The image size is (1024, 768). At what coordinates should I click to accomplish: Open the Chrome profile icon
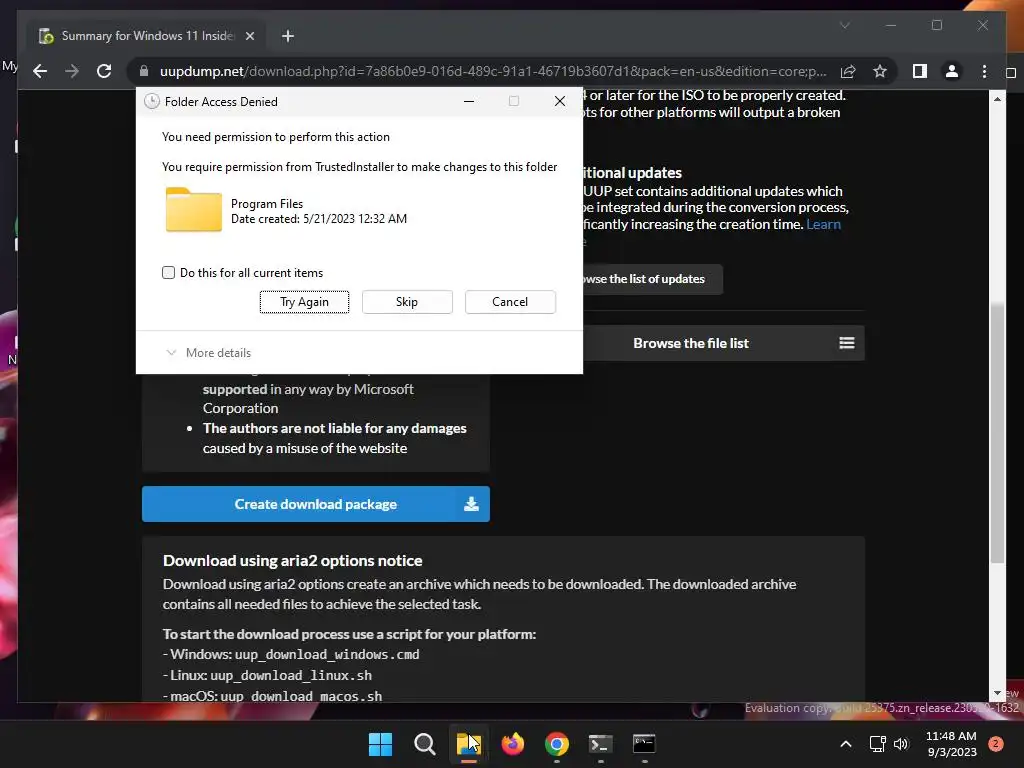pyautogui.click(x=952, y=71)
